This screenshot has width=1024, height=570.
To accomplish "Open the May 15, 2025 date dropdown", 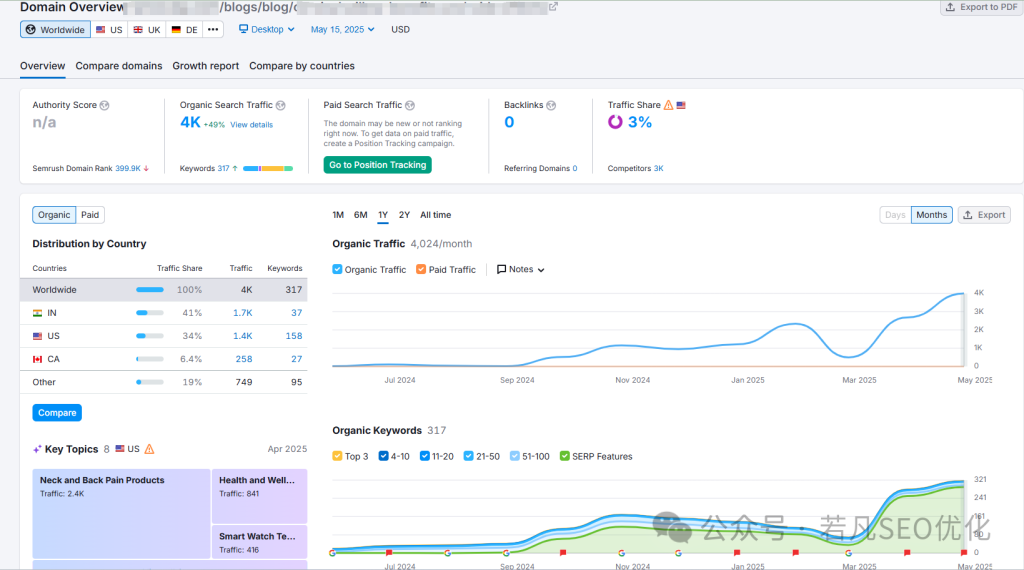I will click(342, 30).
